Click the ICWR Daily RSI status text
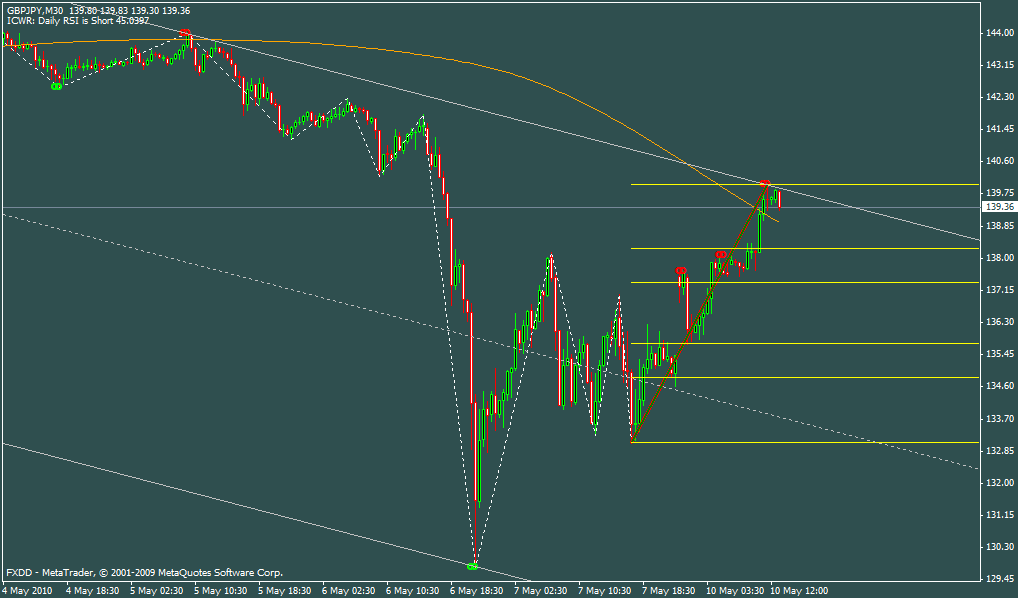The height and width of the screenshot is (598, 1018). click(x=78, y=20)
